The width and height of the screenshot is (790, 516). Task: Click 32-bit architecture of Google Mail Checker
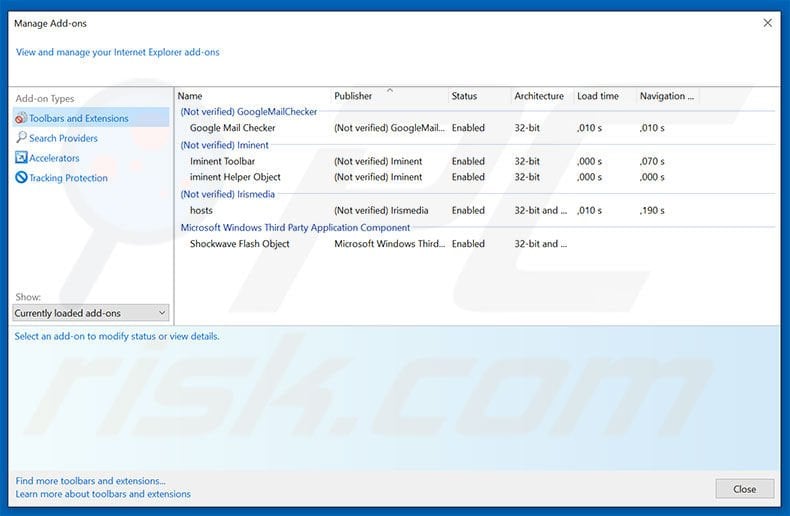(x=526, y=128)
